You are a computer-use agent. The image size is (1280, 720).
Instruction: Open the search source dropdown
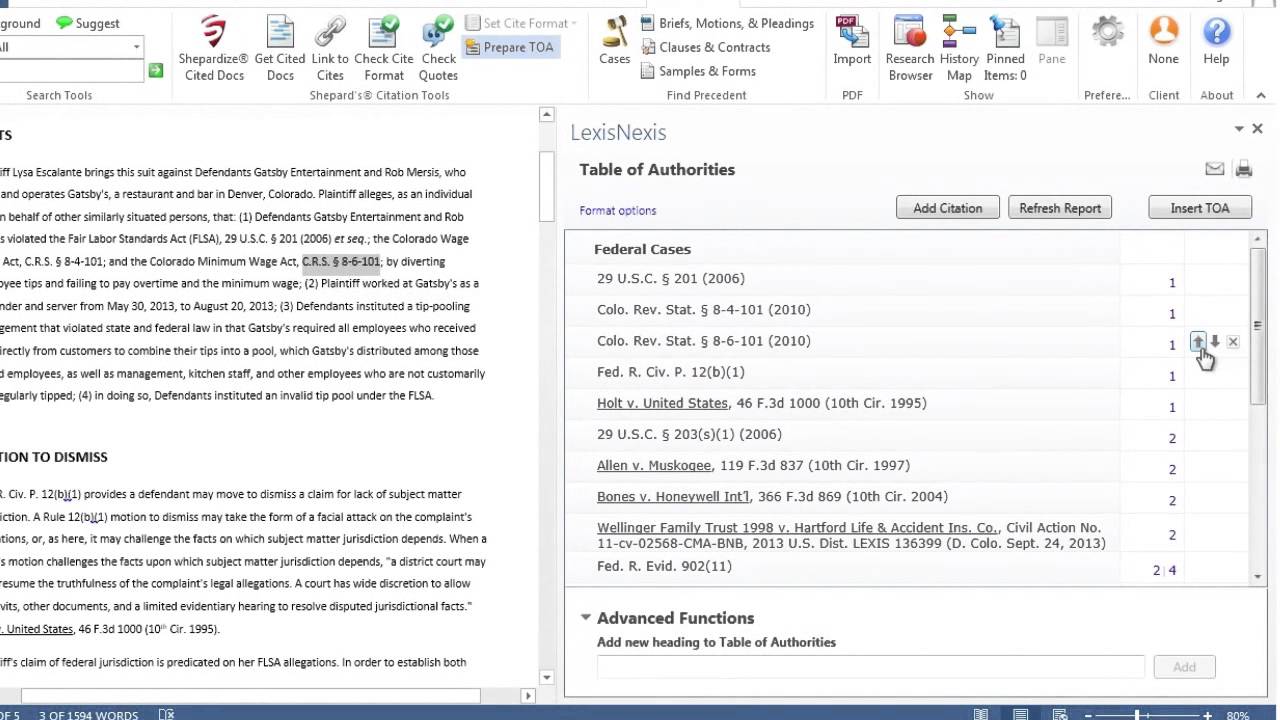[x=136, y=47]
